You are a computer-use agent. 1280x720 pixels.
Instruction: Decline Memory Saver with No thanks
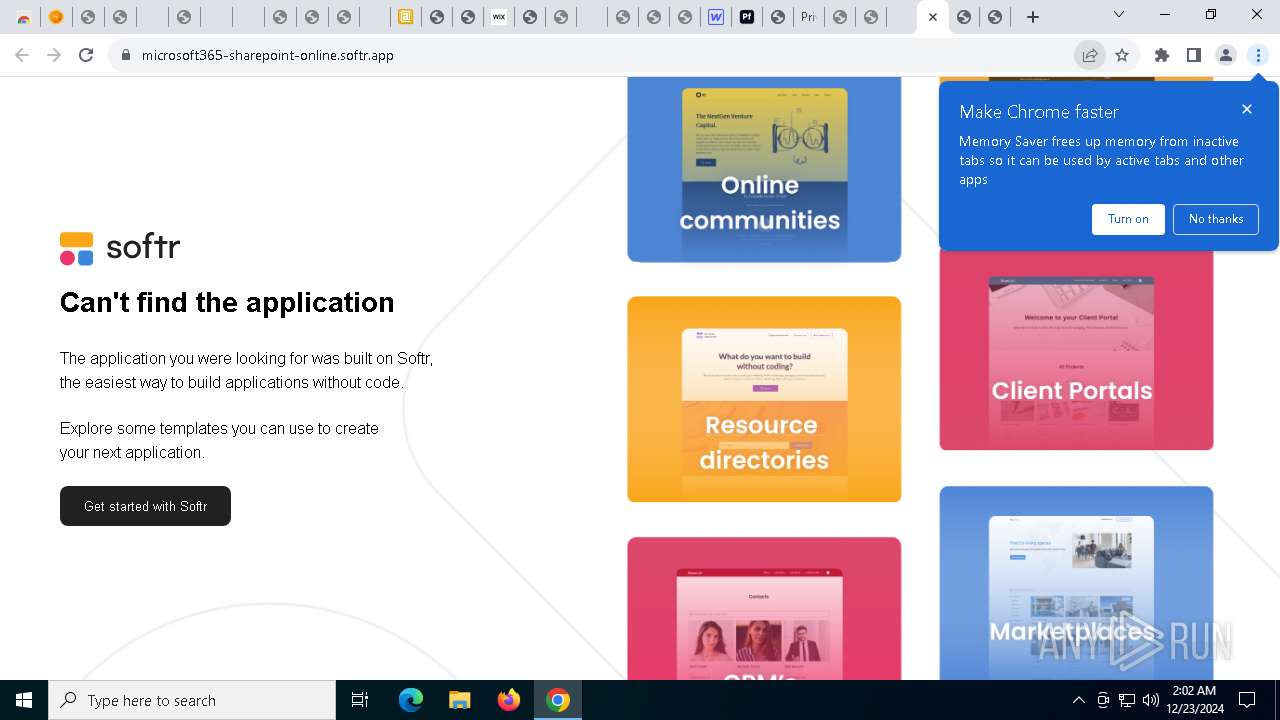tap(1216, 219)
